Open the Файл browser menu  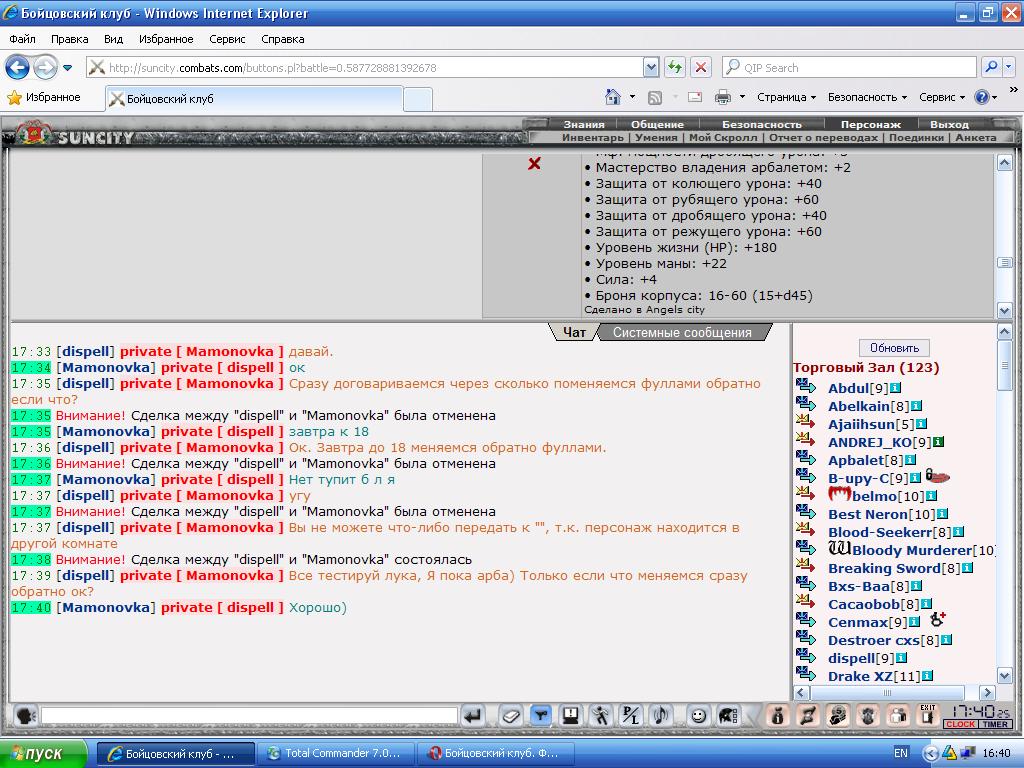click(x=22, y=39)
